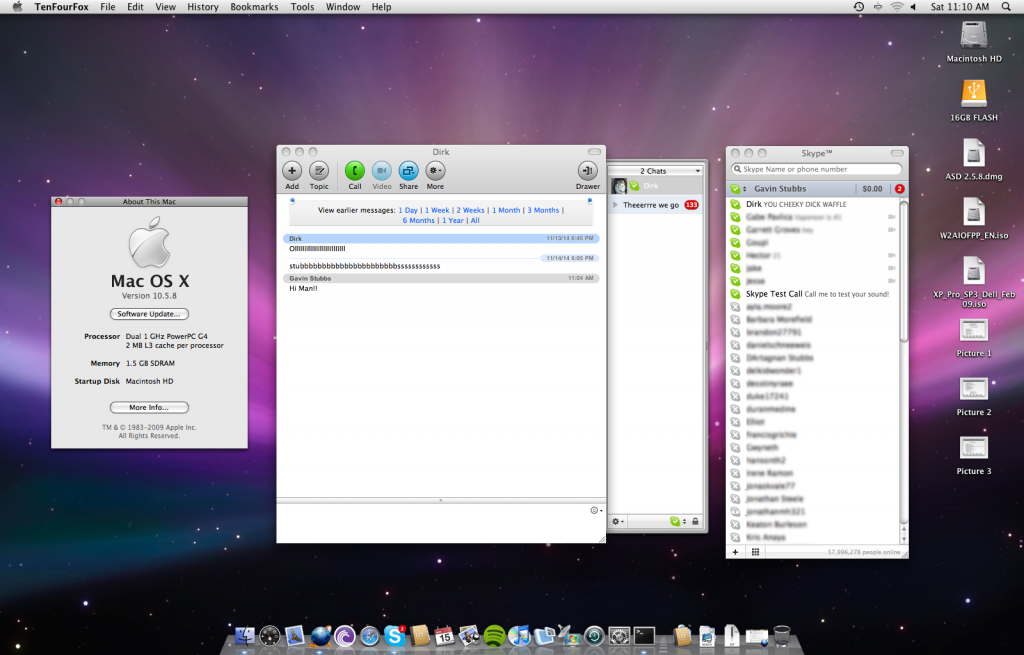
Task: Open Dashboard from the dock
Action: tap(270, 635)
